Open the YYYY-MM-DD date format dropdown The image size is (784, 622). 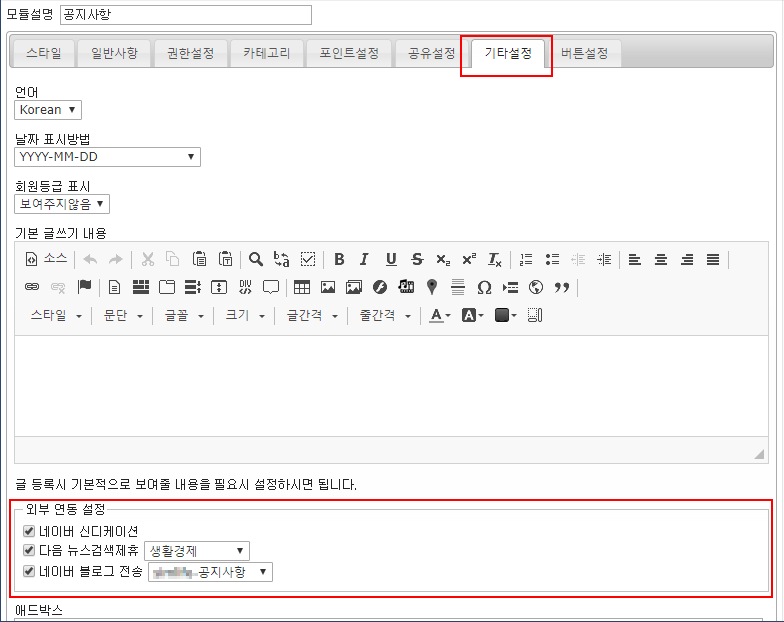coord(108,157)
